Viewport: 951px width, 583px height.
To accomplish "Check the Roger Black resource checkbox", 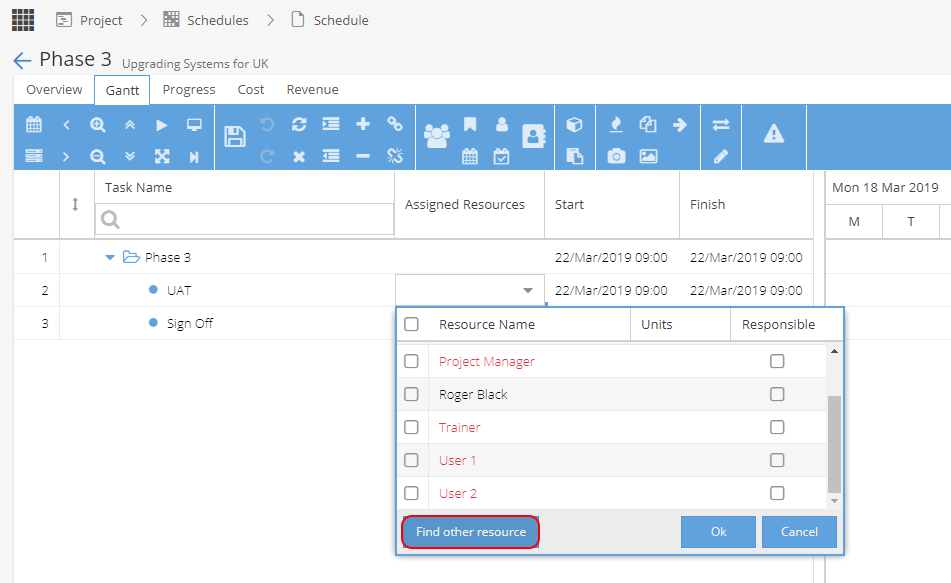I will [411, 394].
